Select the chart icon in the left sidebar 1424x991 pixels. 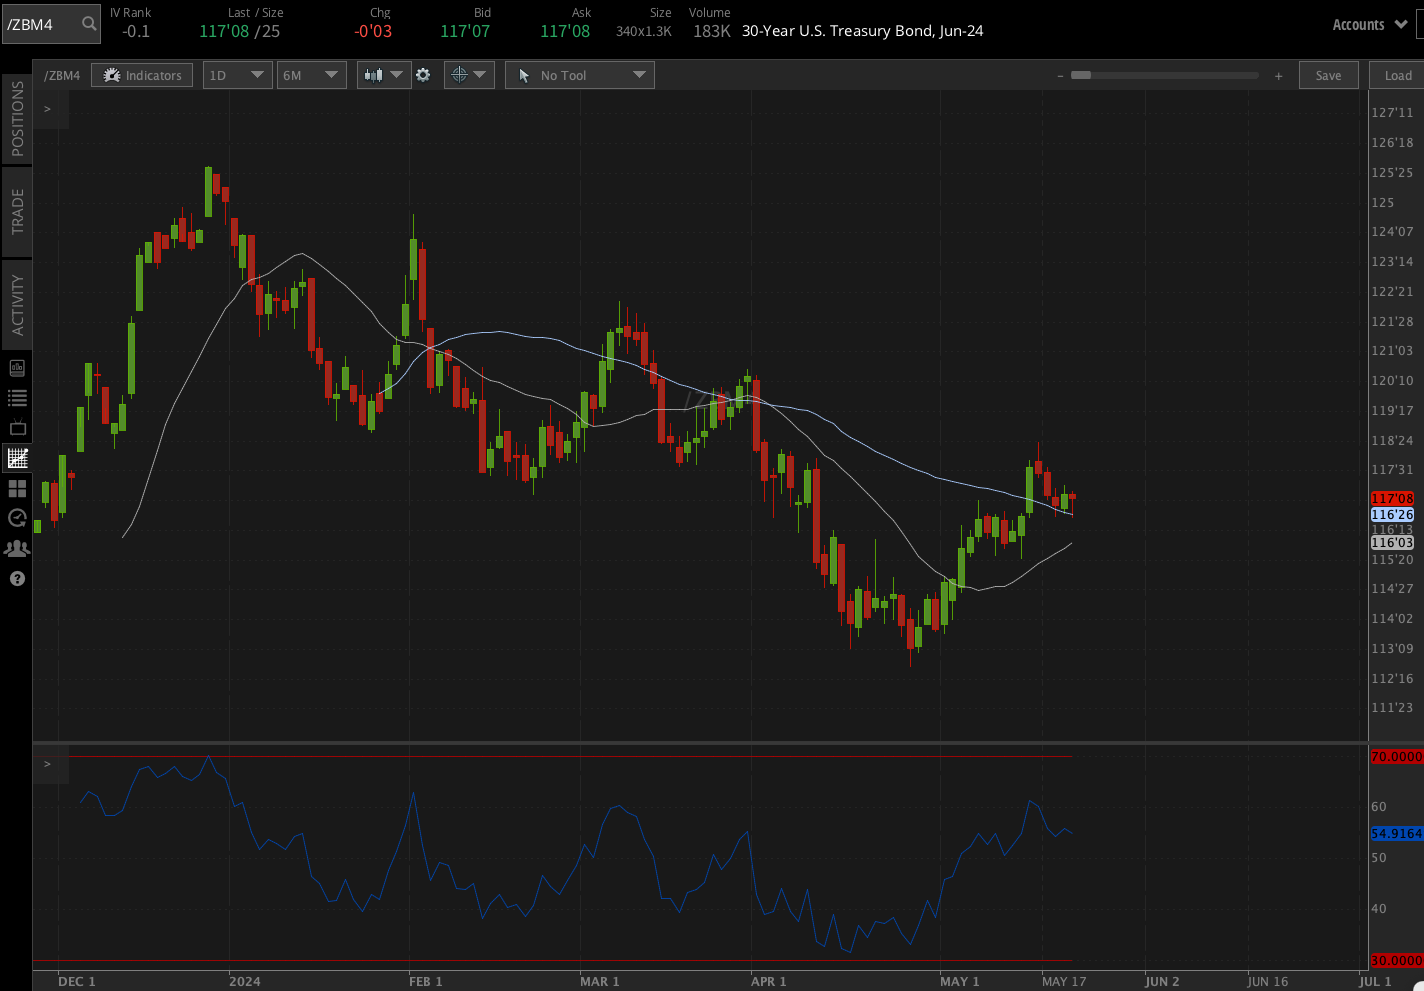coord(17,458)
